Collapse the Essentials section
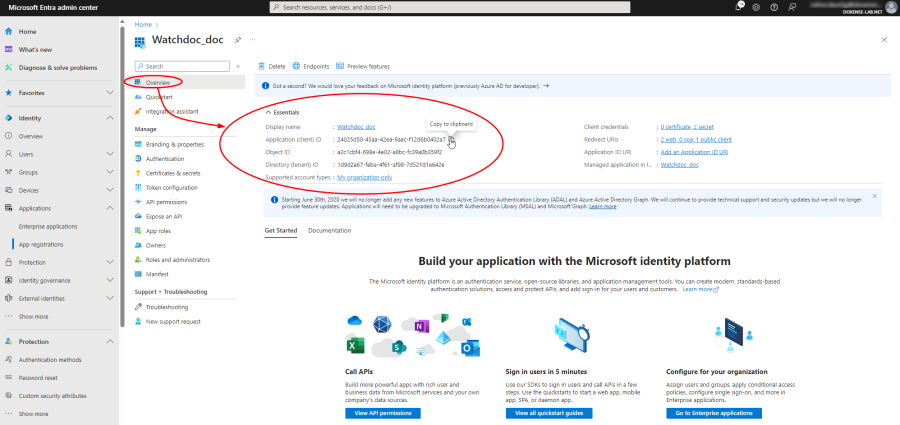Image resolution: width=900 pixels, height=425 pixels. pyautogui.click(x=268, y=113)
